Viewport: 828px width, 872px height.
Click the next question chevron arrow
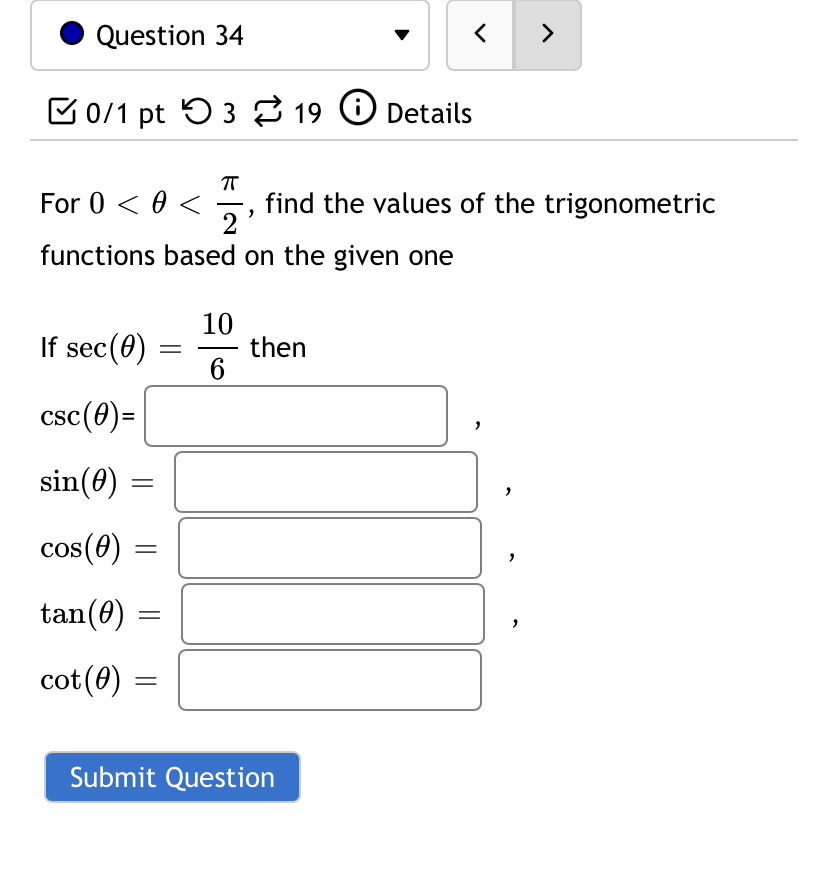click(x=547, y=33)
